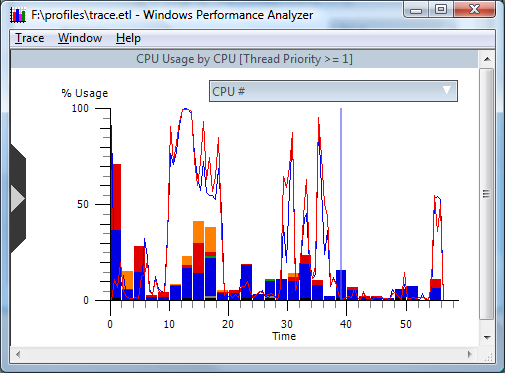This screenshot has height=373, width=505.
Task: Click the application icon in title bar
Action: coord(18,15)
